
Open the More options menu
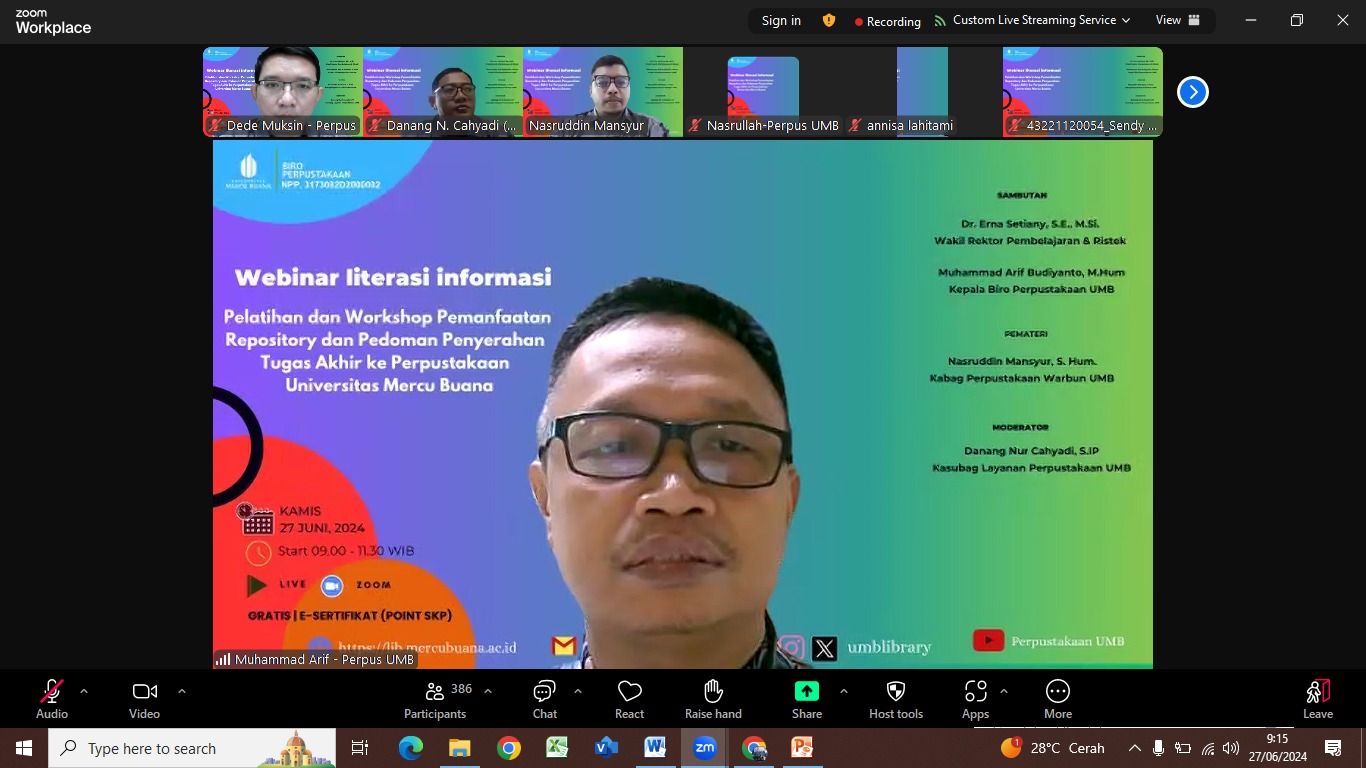1057,699
